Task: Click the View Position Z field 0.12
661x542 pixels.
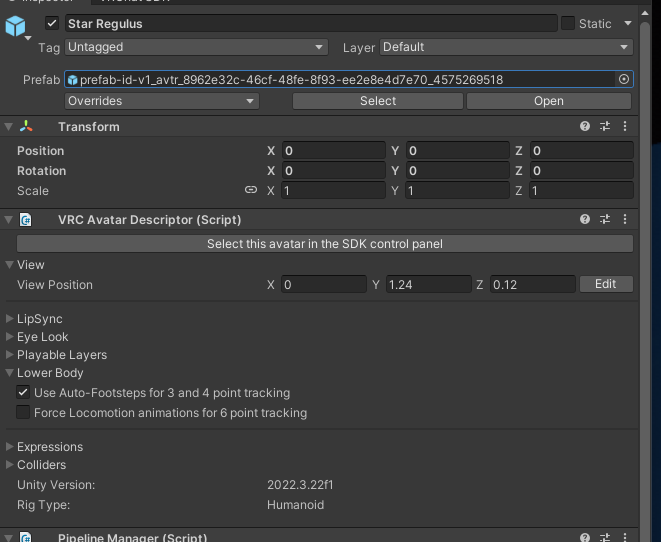Action: (x=533, y=284)
